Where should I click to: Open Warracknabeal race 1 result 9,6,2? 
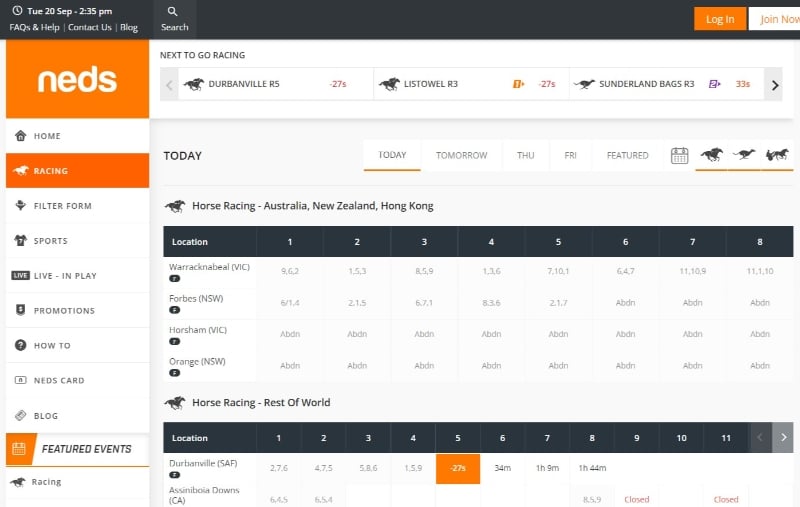click(290, 271)
